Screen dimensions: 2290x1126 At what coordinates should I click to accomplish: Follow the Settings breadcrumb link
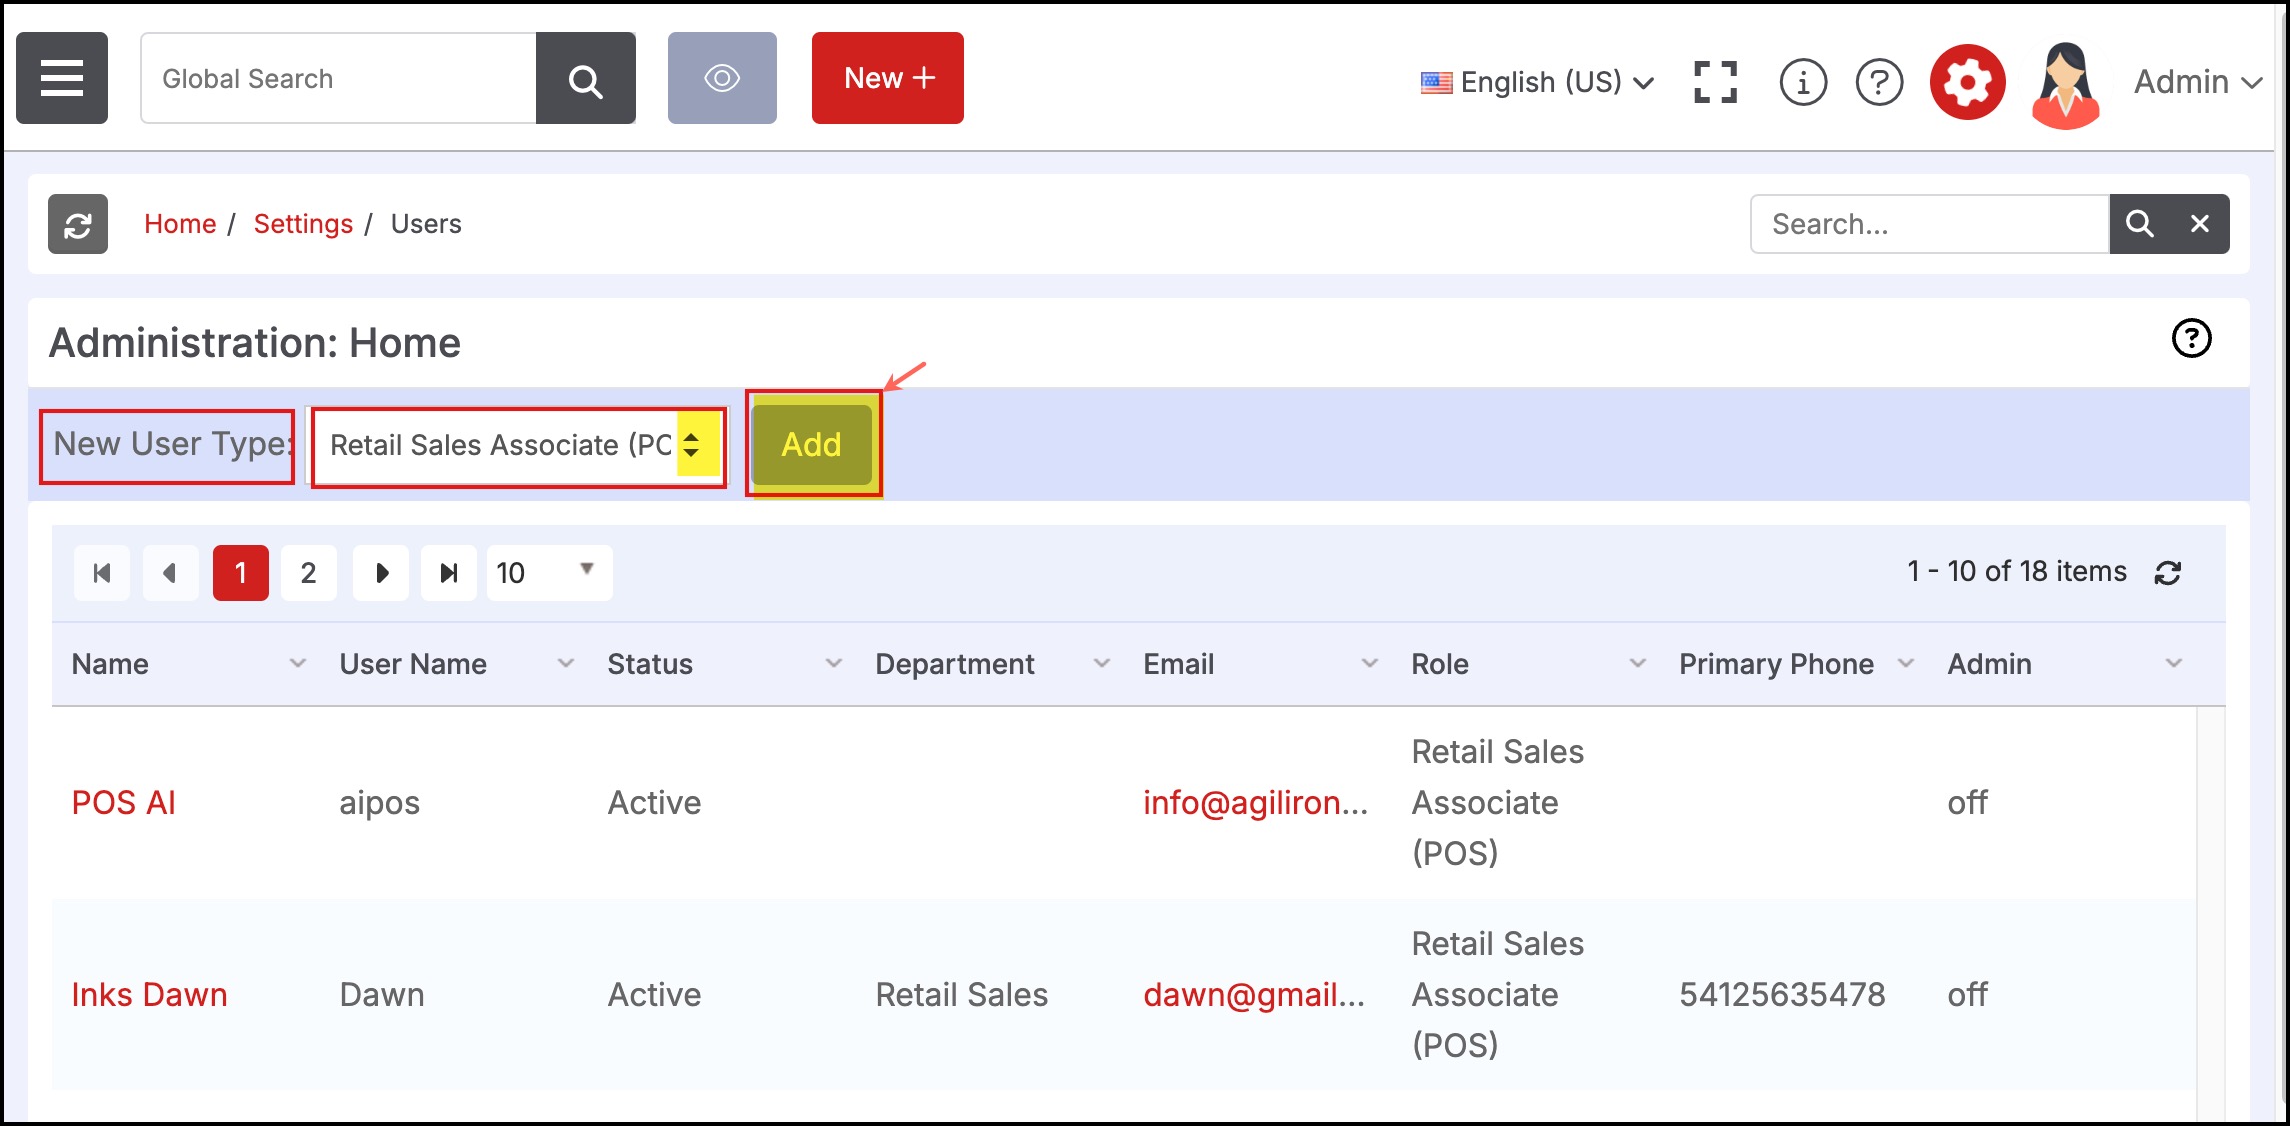(x=303, y=224)
